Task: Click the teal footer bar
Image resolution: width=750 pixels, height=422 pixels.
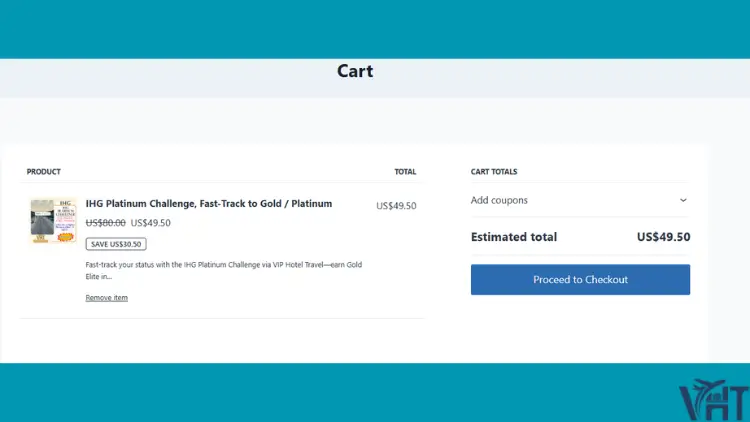Action: [335, 392]
